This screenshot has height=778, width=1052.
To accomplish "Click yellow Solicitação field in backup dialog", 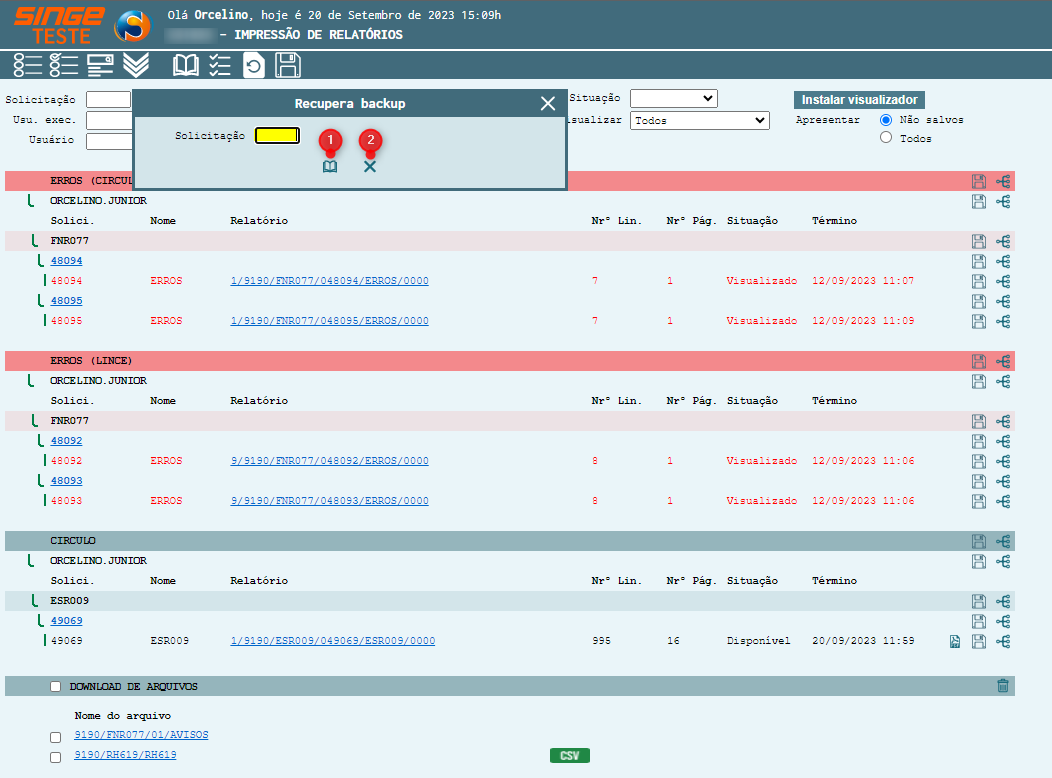I will coord(277,135).
